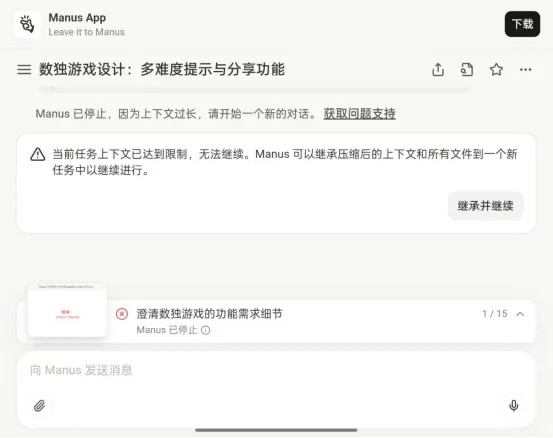Click the Manus App title text
The image size is (553, 438).
(77, 18)
